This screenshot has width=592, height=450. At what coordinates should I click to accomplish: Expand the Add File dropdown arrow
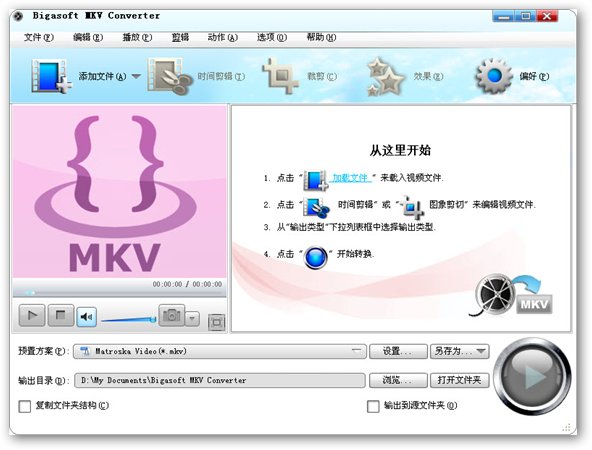(136, 76)
